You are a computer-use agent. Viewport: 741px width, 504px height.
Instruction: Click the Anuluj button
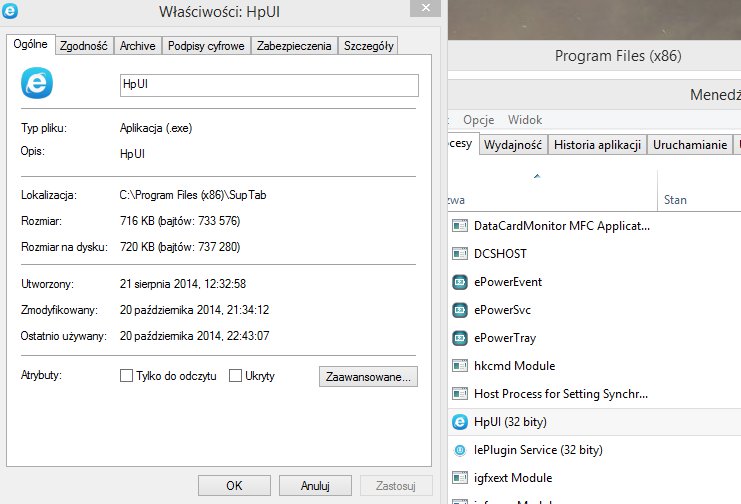tap(315, 486)
